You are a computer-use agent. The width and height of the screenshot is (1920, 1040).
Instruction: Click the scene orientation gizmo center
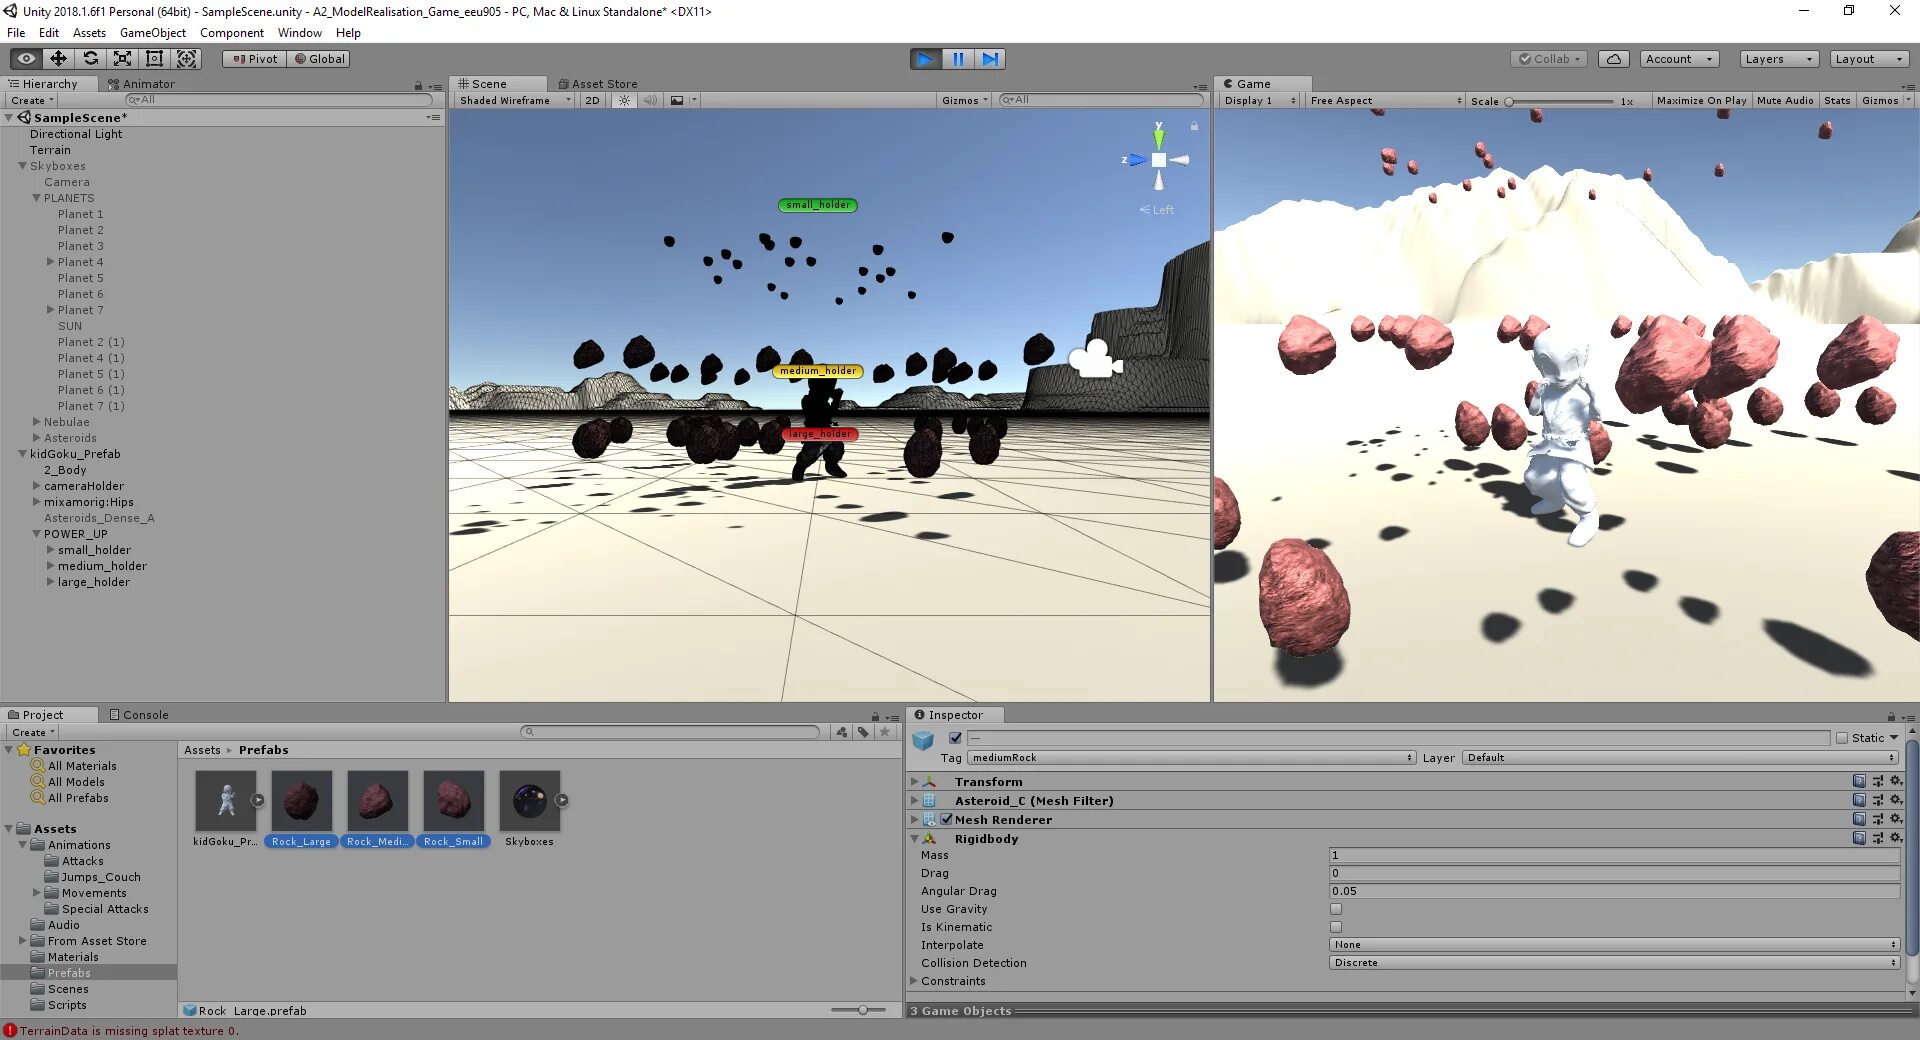1158,160
